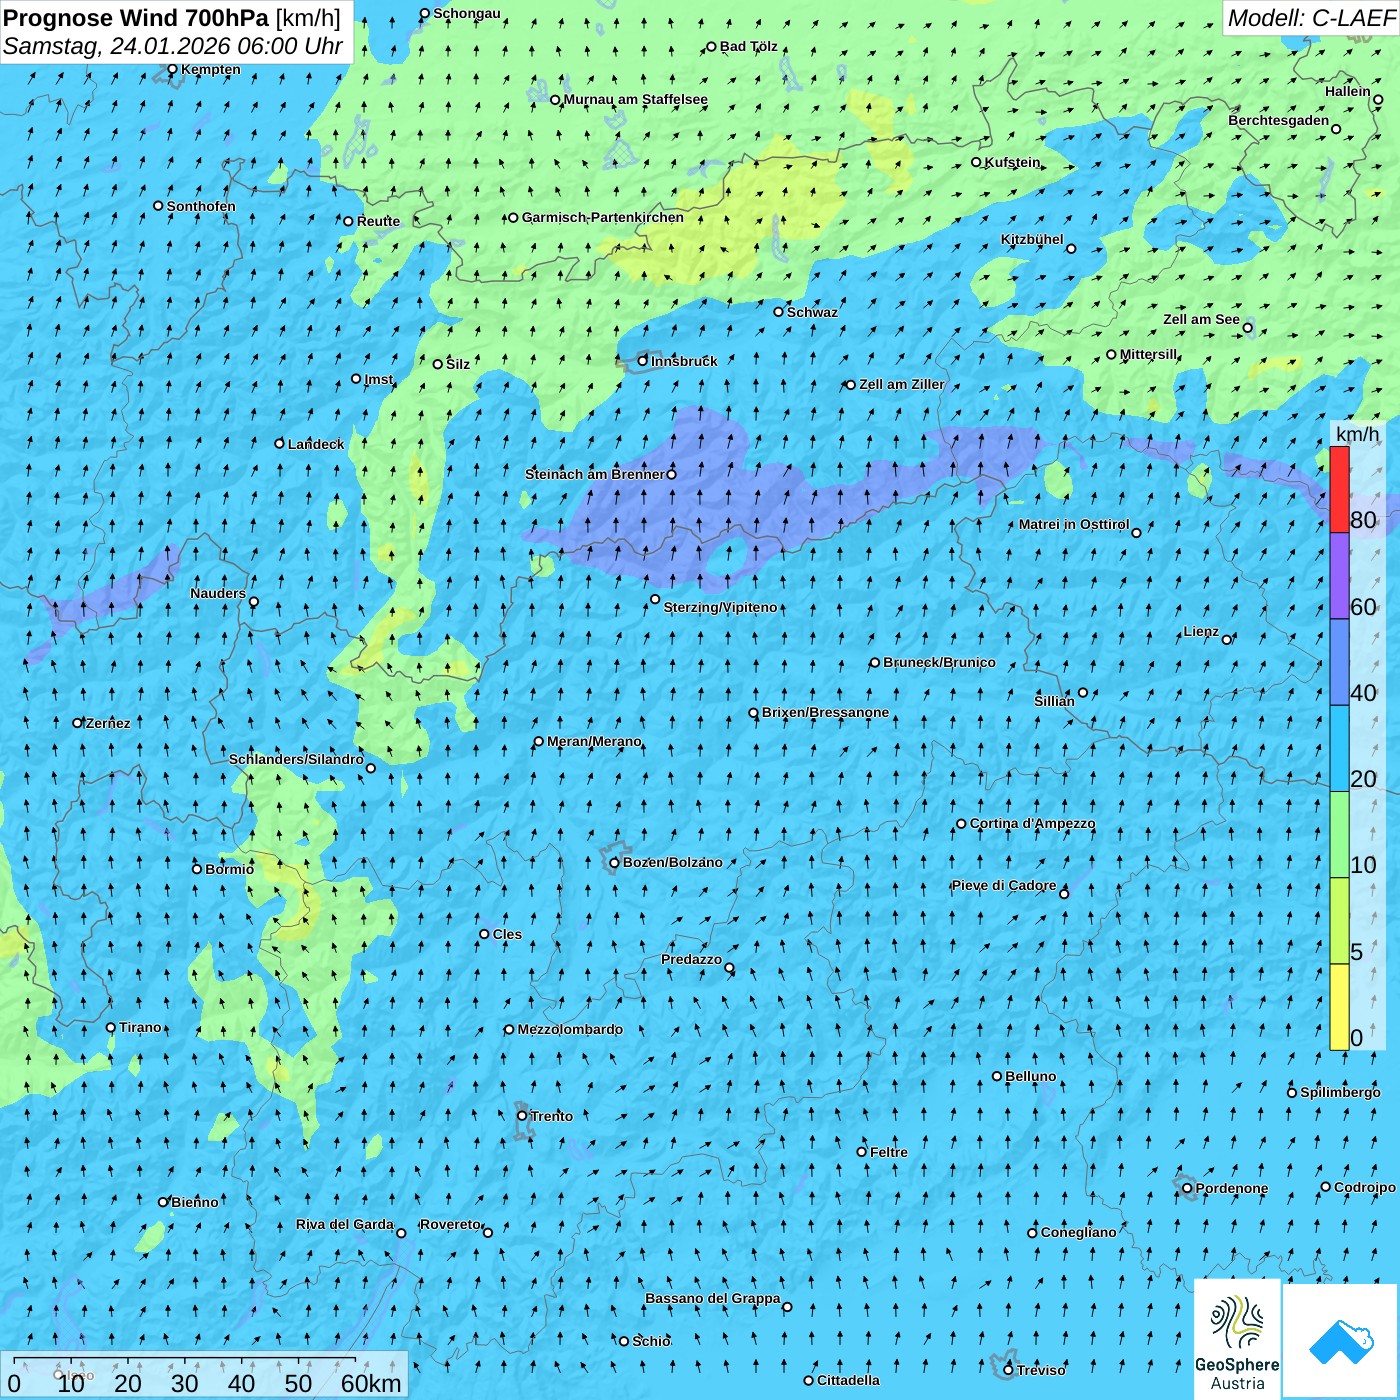The width and height of the screenshot is (1400, 1400).
Task: Select the Bozen/Bolzano city label
Action: 672,862
